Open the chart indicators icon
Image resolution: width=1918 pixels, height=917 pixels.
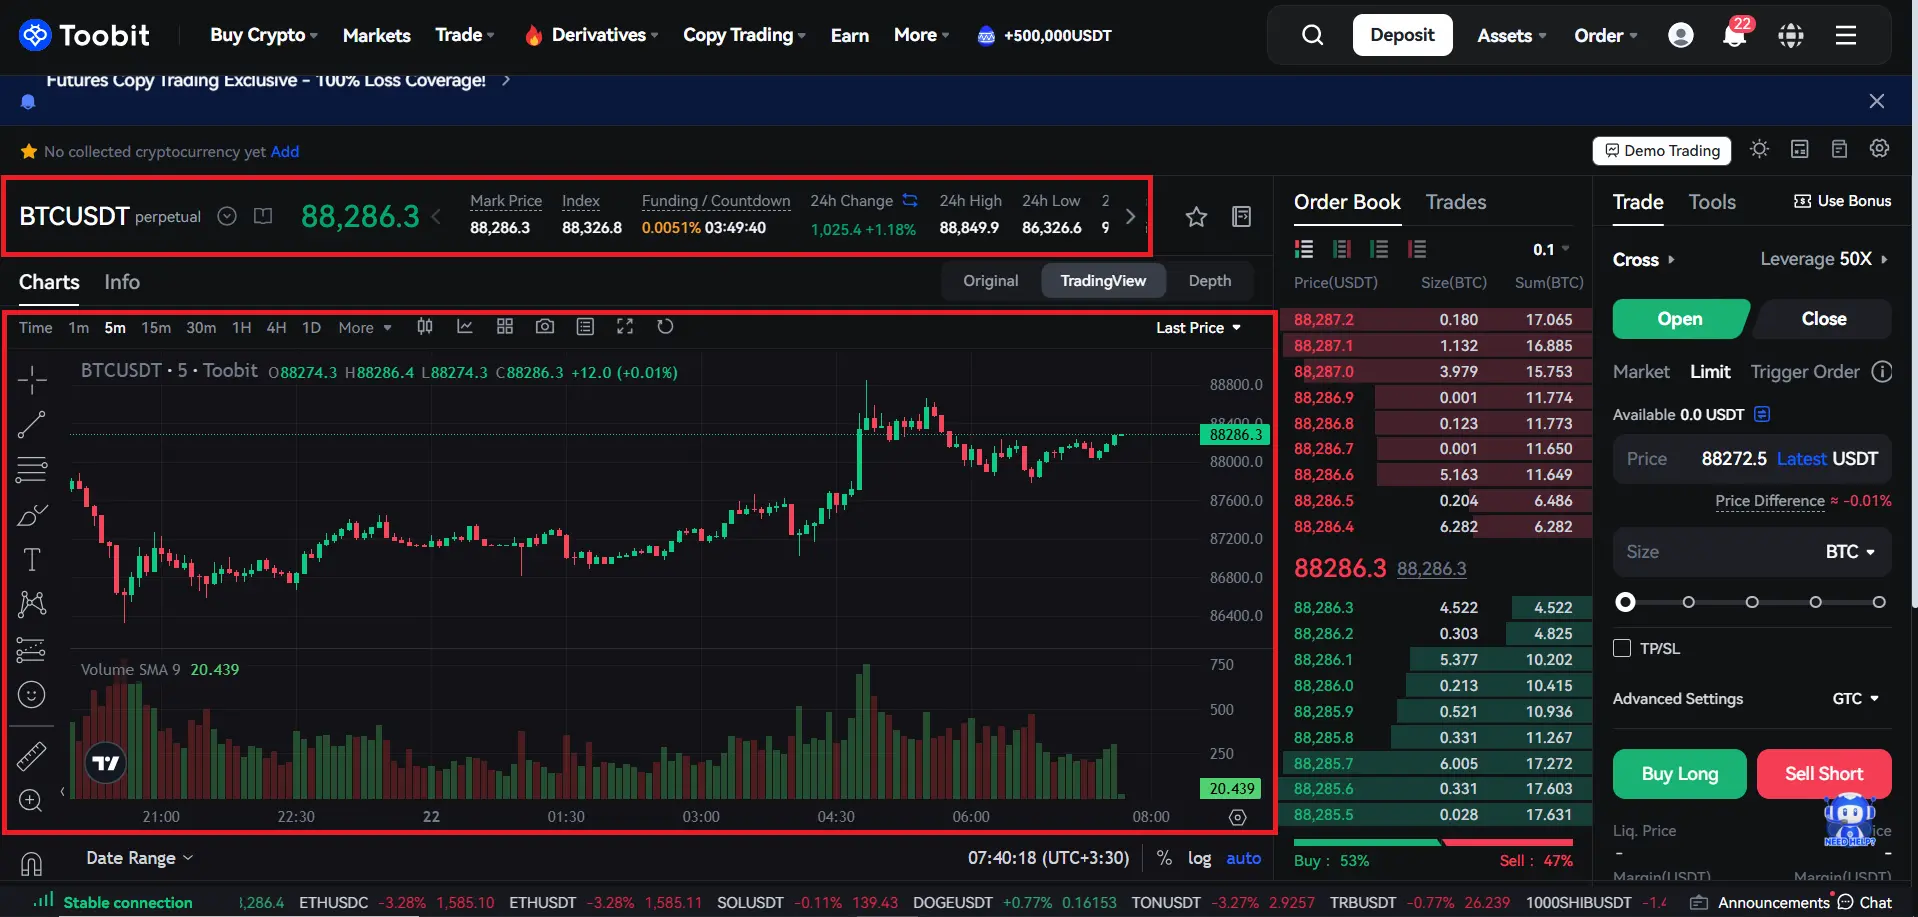click(465, 327)
